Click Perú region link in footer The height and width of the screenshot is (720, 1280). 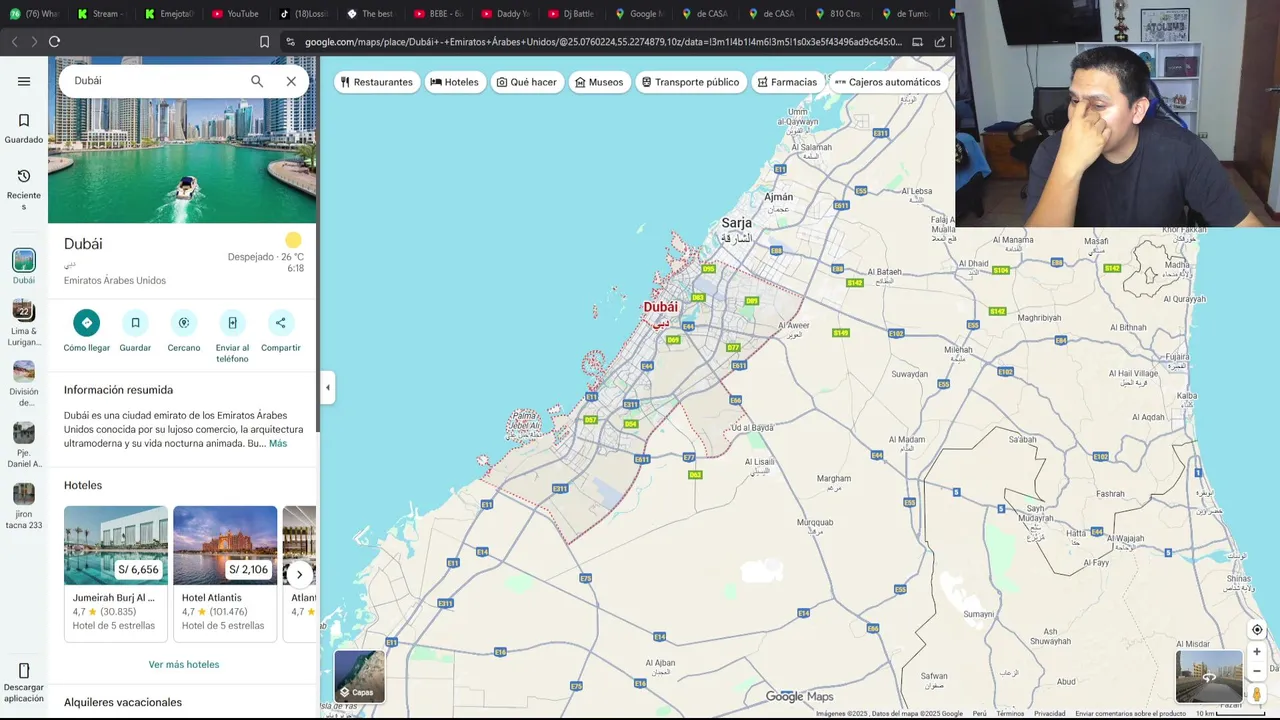pyautogui.click(x=980, y=713)
